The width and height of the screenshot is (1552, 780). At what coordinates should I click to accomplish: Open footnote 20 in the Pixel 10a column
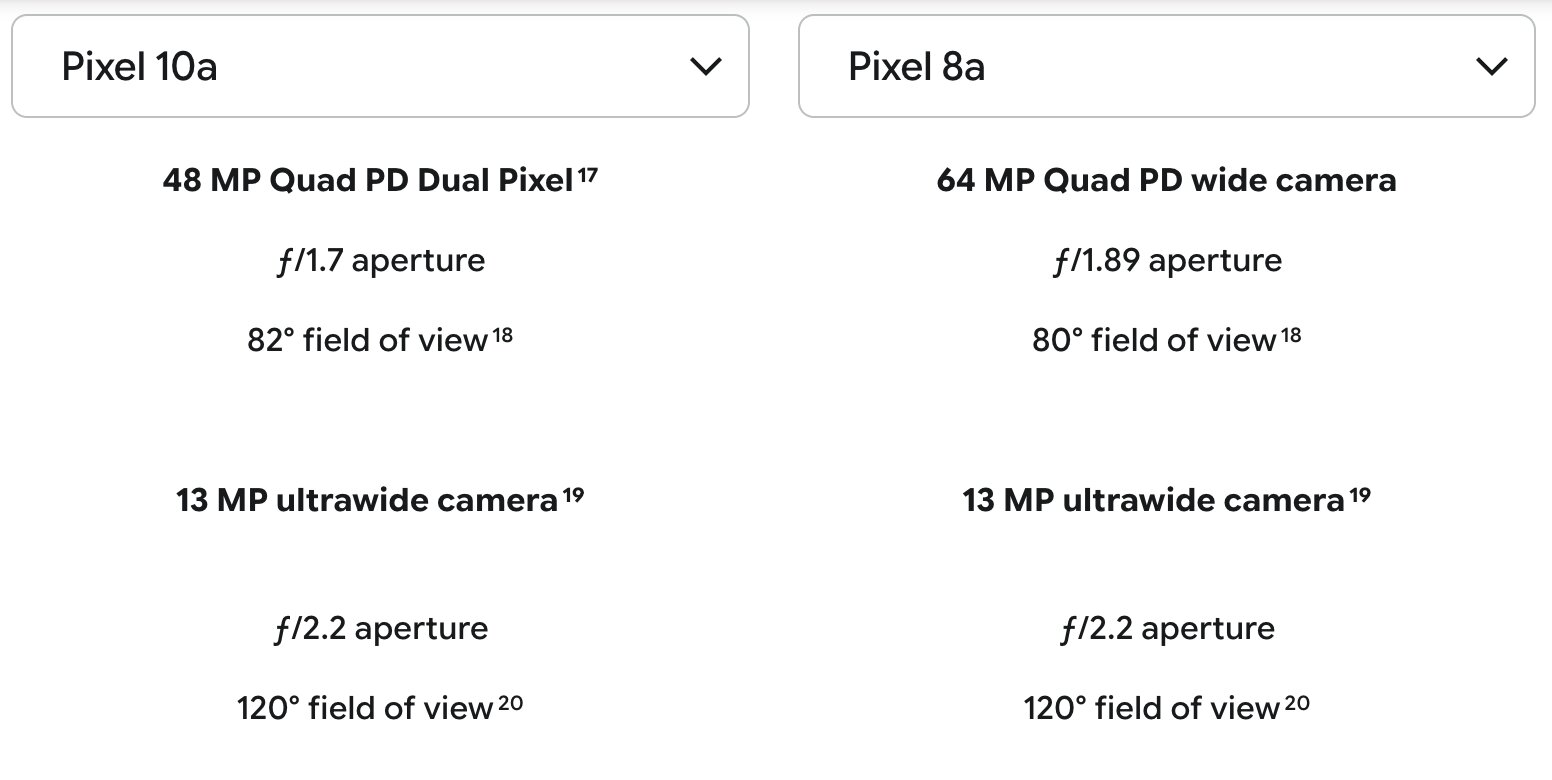pyautogui.click(x=510, y=702)
